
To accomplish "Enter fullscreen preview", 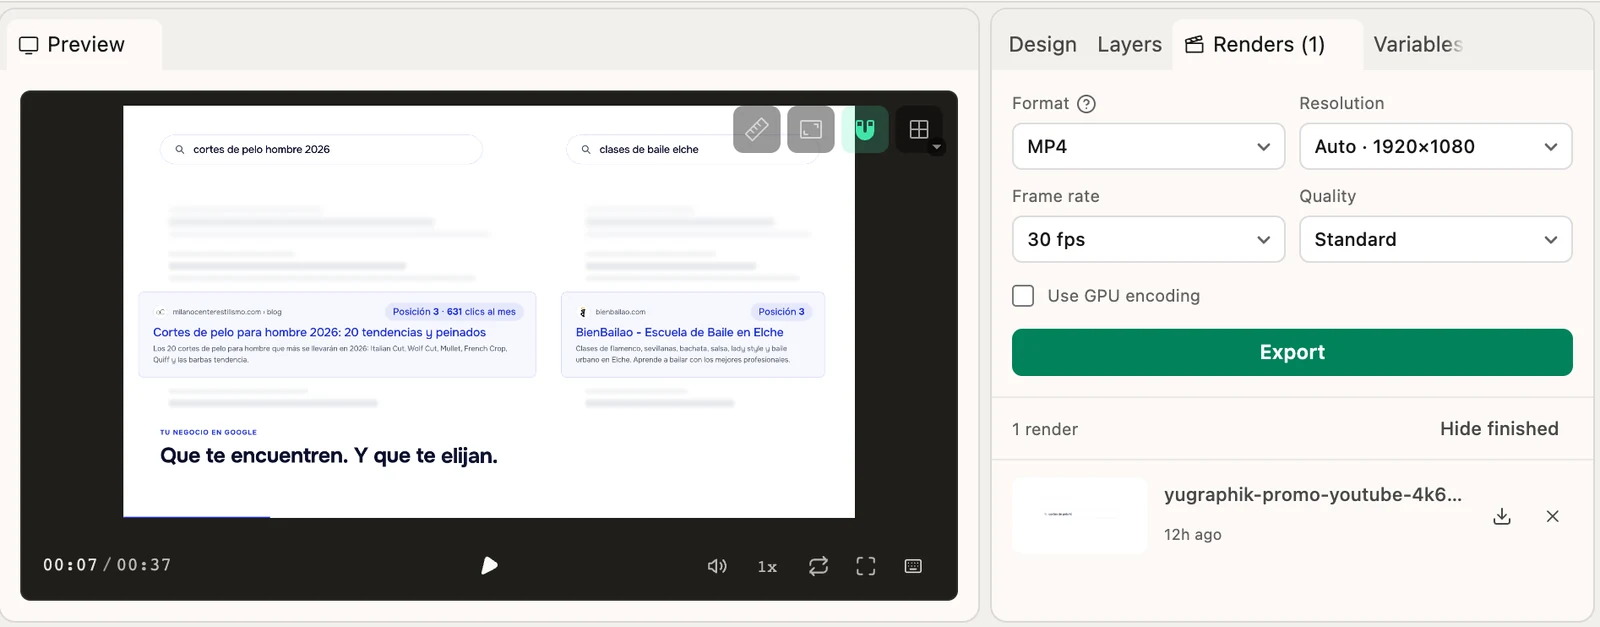I will 866,566.
